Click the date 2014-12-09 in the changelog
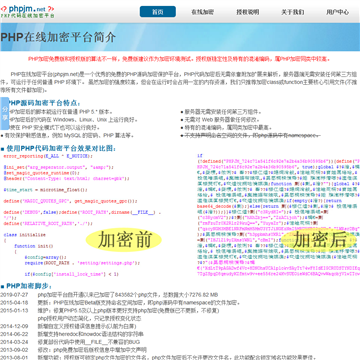The width and height of the screenshot is (360, 360). pyautogui.click(x=14, y=326)
